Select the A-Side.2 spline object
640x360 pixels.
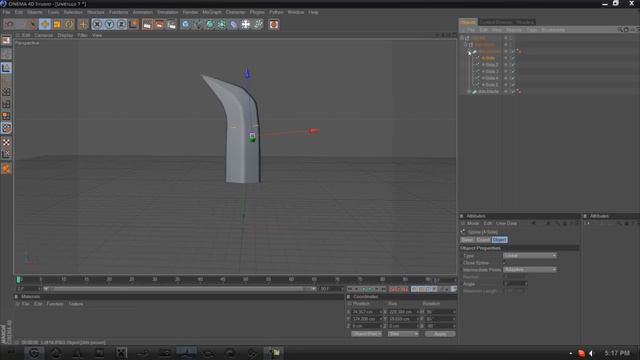(x=490, y=64)
